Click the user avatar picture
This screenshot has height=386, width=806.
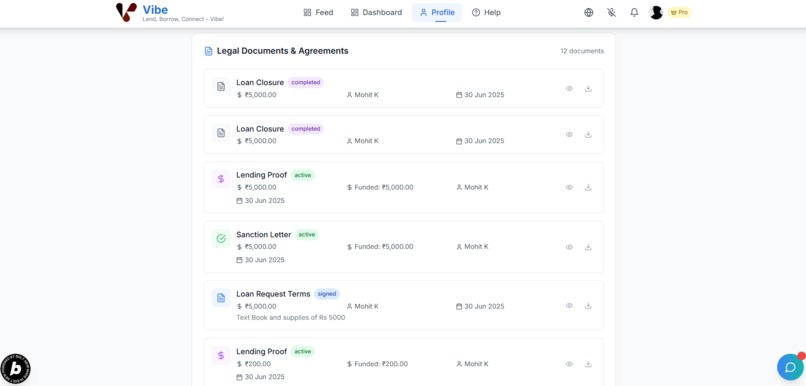[656, 12]
